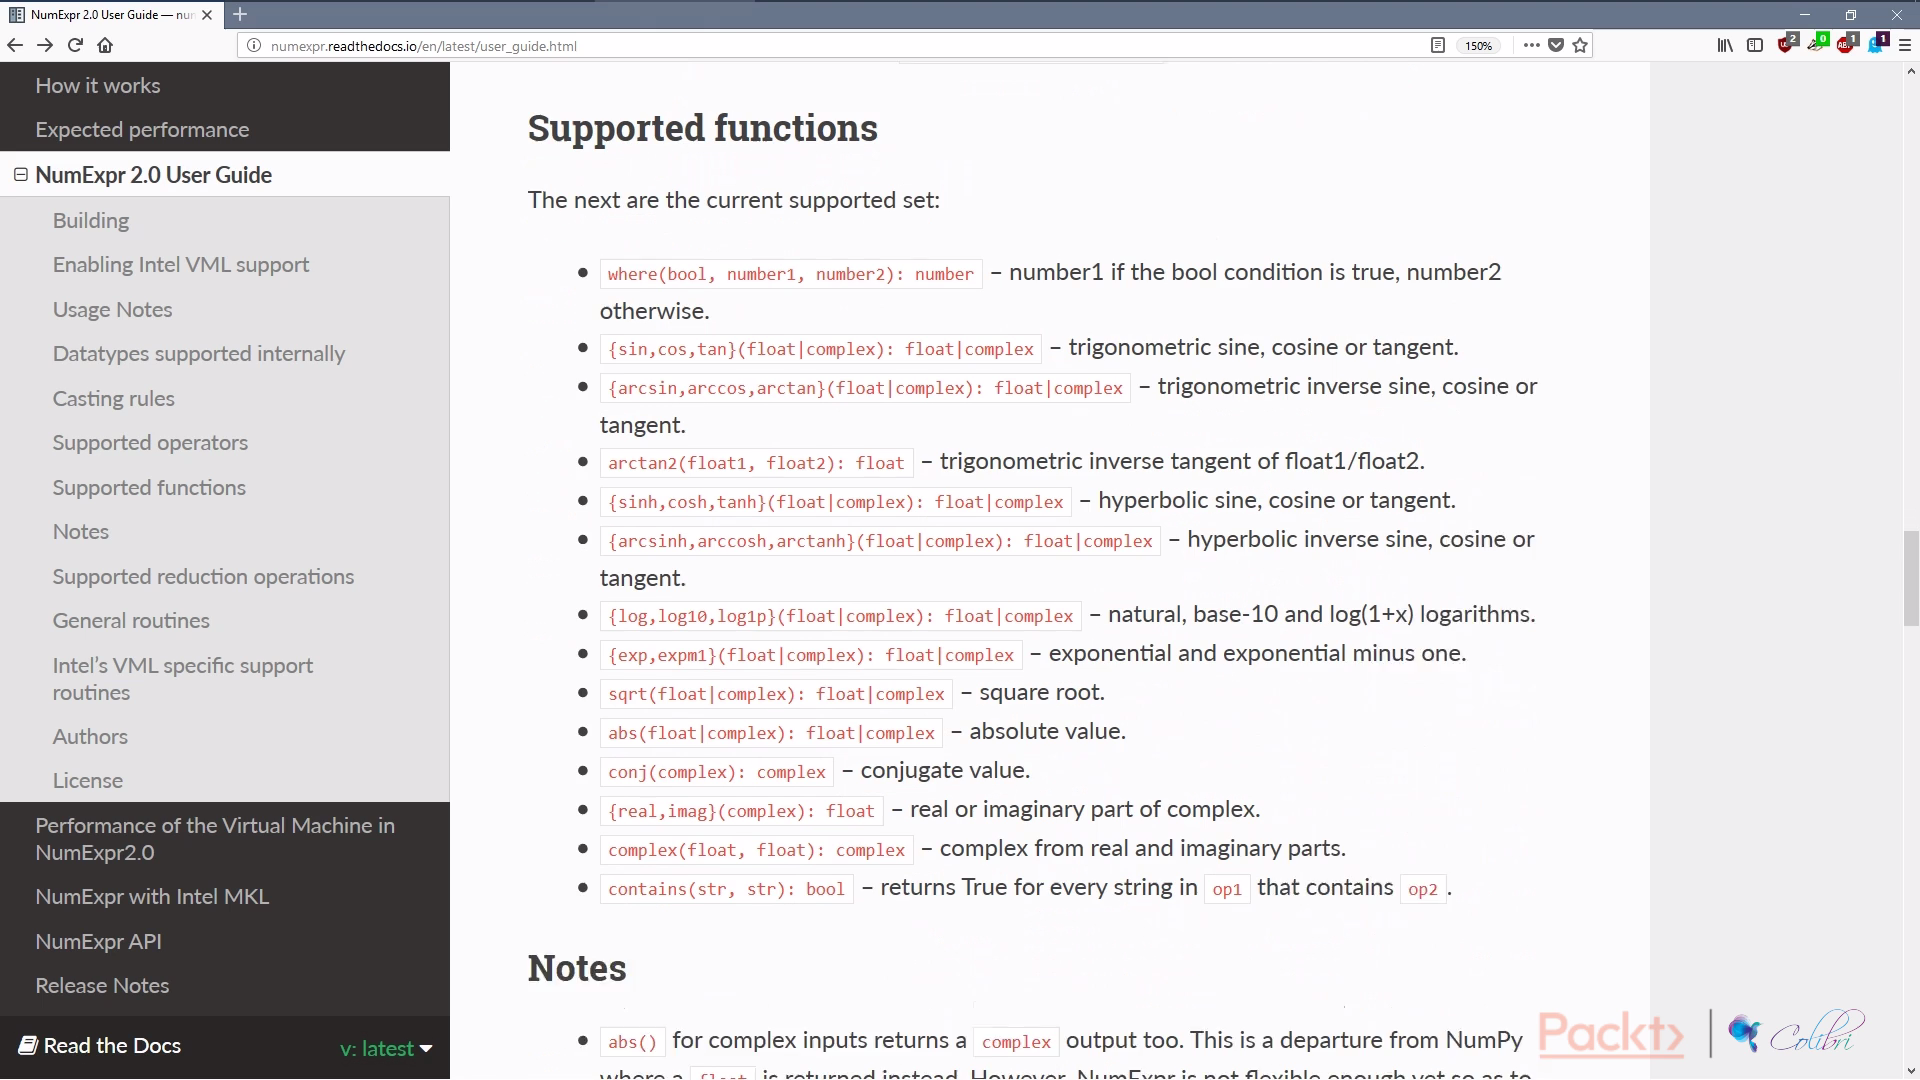The width and height of the screenshot is (1920, 1080).
Task: Open a new browser tab
Action: (x=240, y=15)
